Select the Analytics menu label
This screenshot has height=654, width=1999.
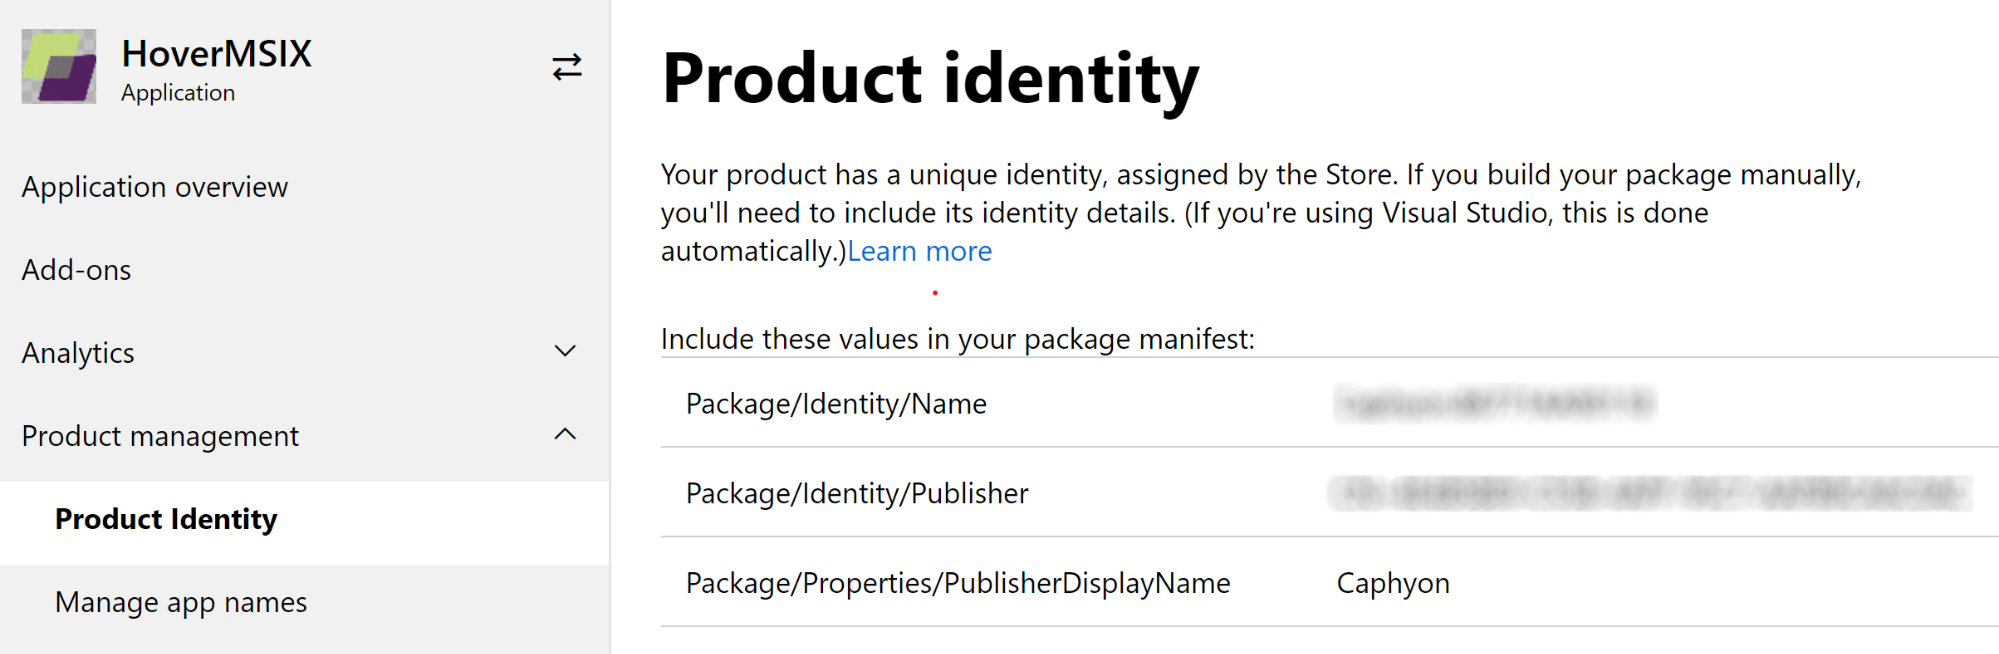pyautogui.click(x=78, y=353)
